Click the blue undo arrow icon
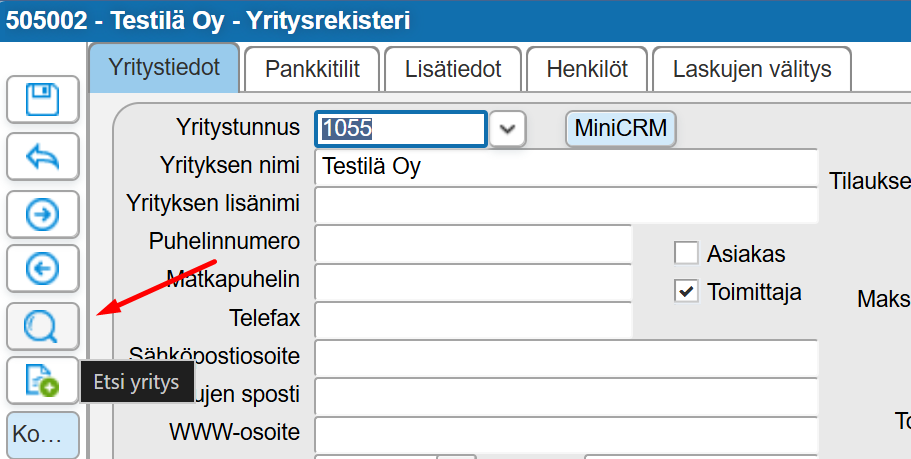 [42, 157]
